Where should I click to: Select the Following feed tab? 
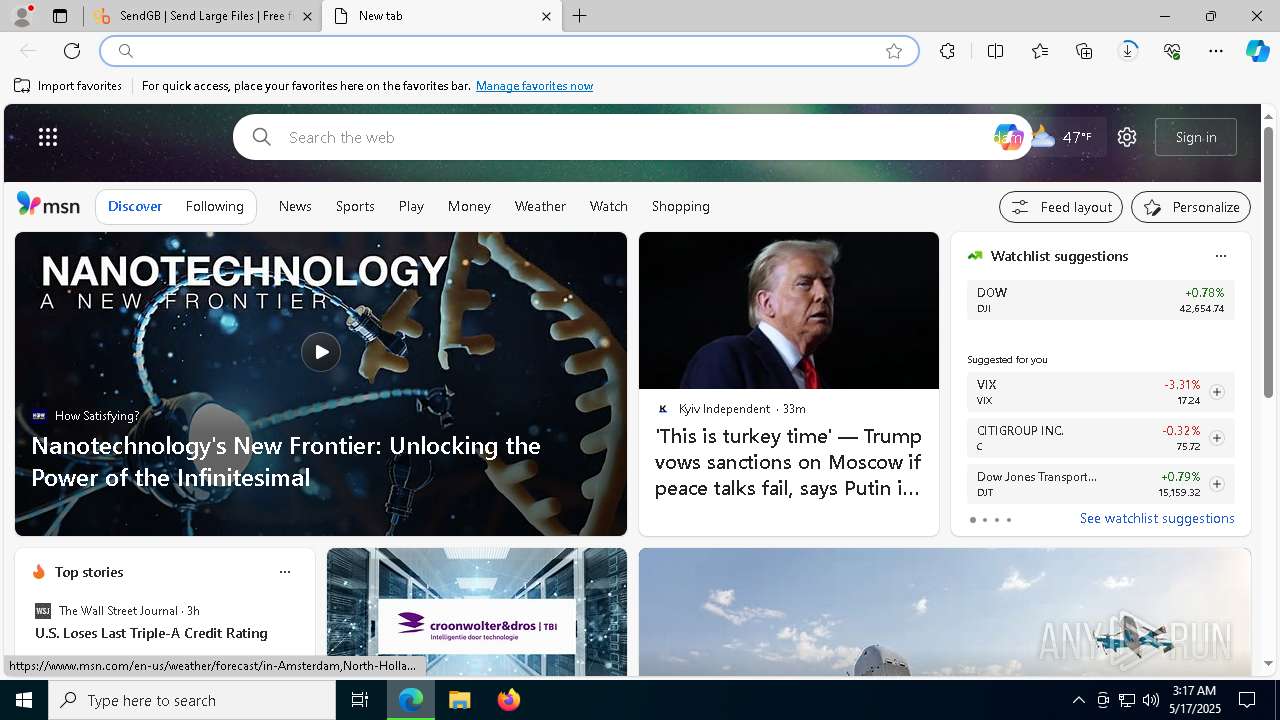[214, 206]
